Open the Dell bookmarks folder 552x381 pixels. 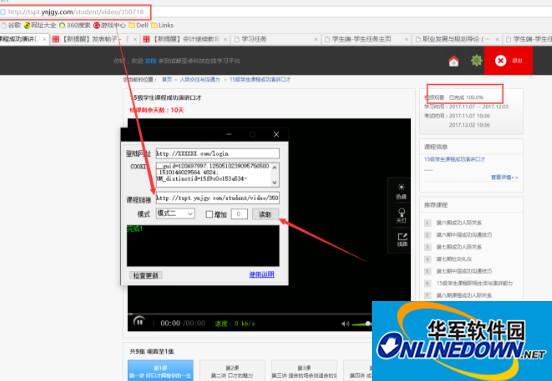click(x=138, y=25)
